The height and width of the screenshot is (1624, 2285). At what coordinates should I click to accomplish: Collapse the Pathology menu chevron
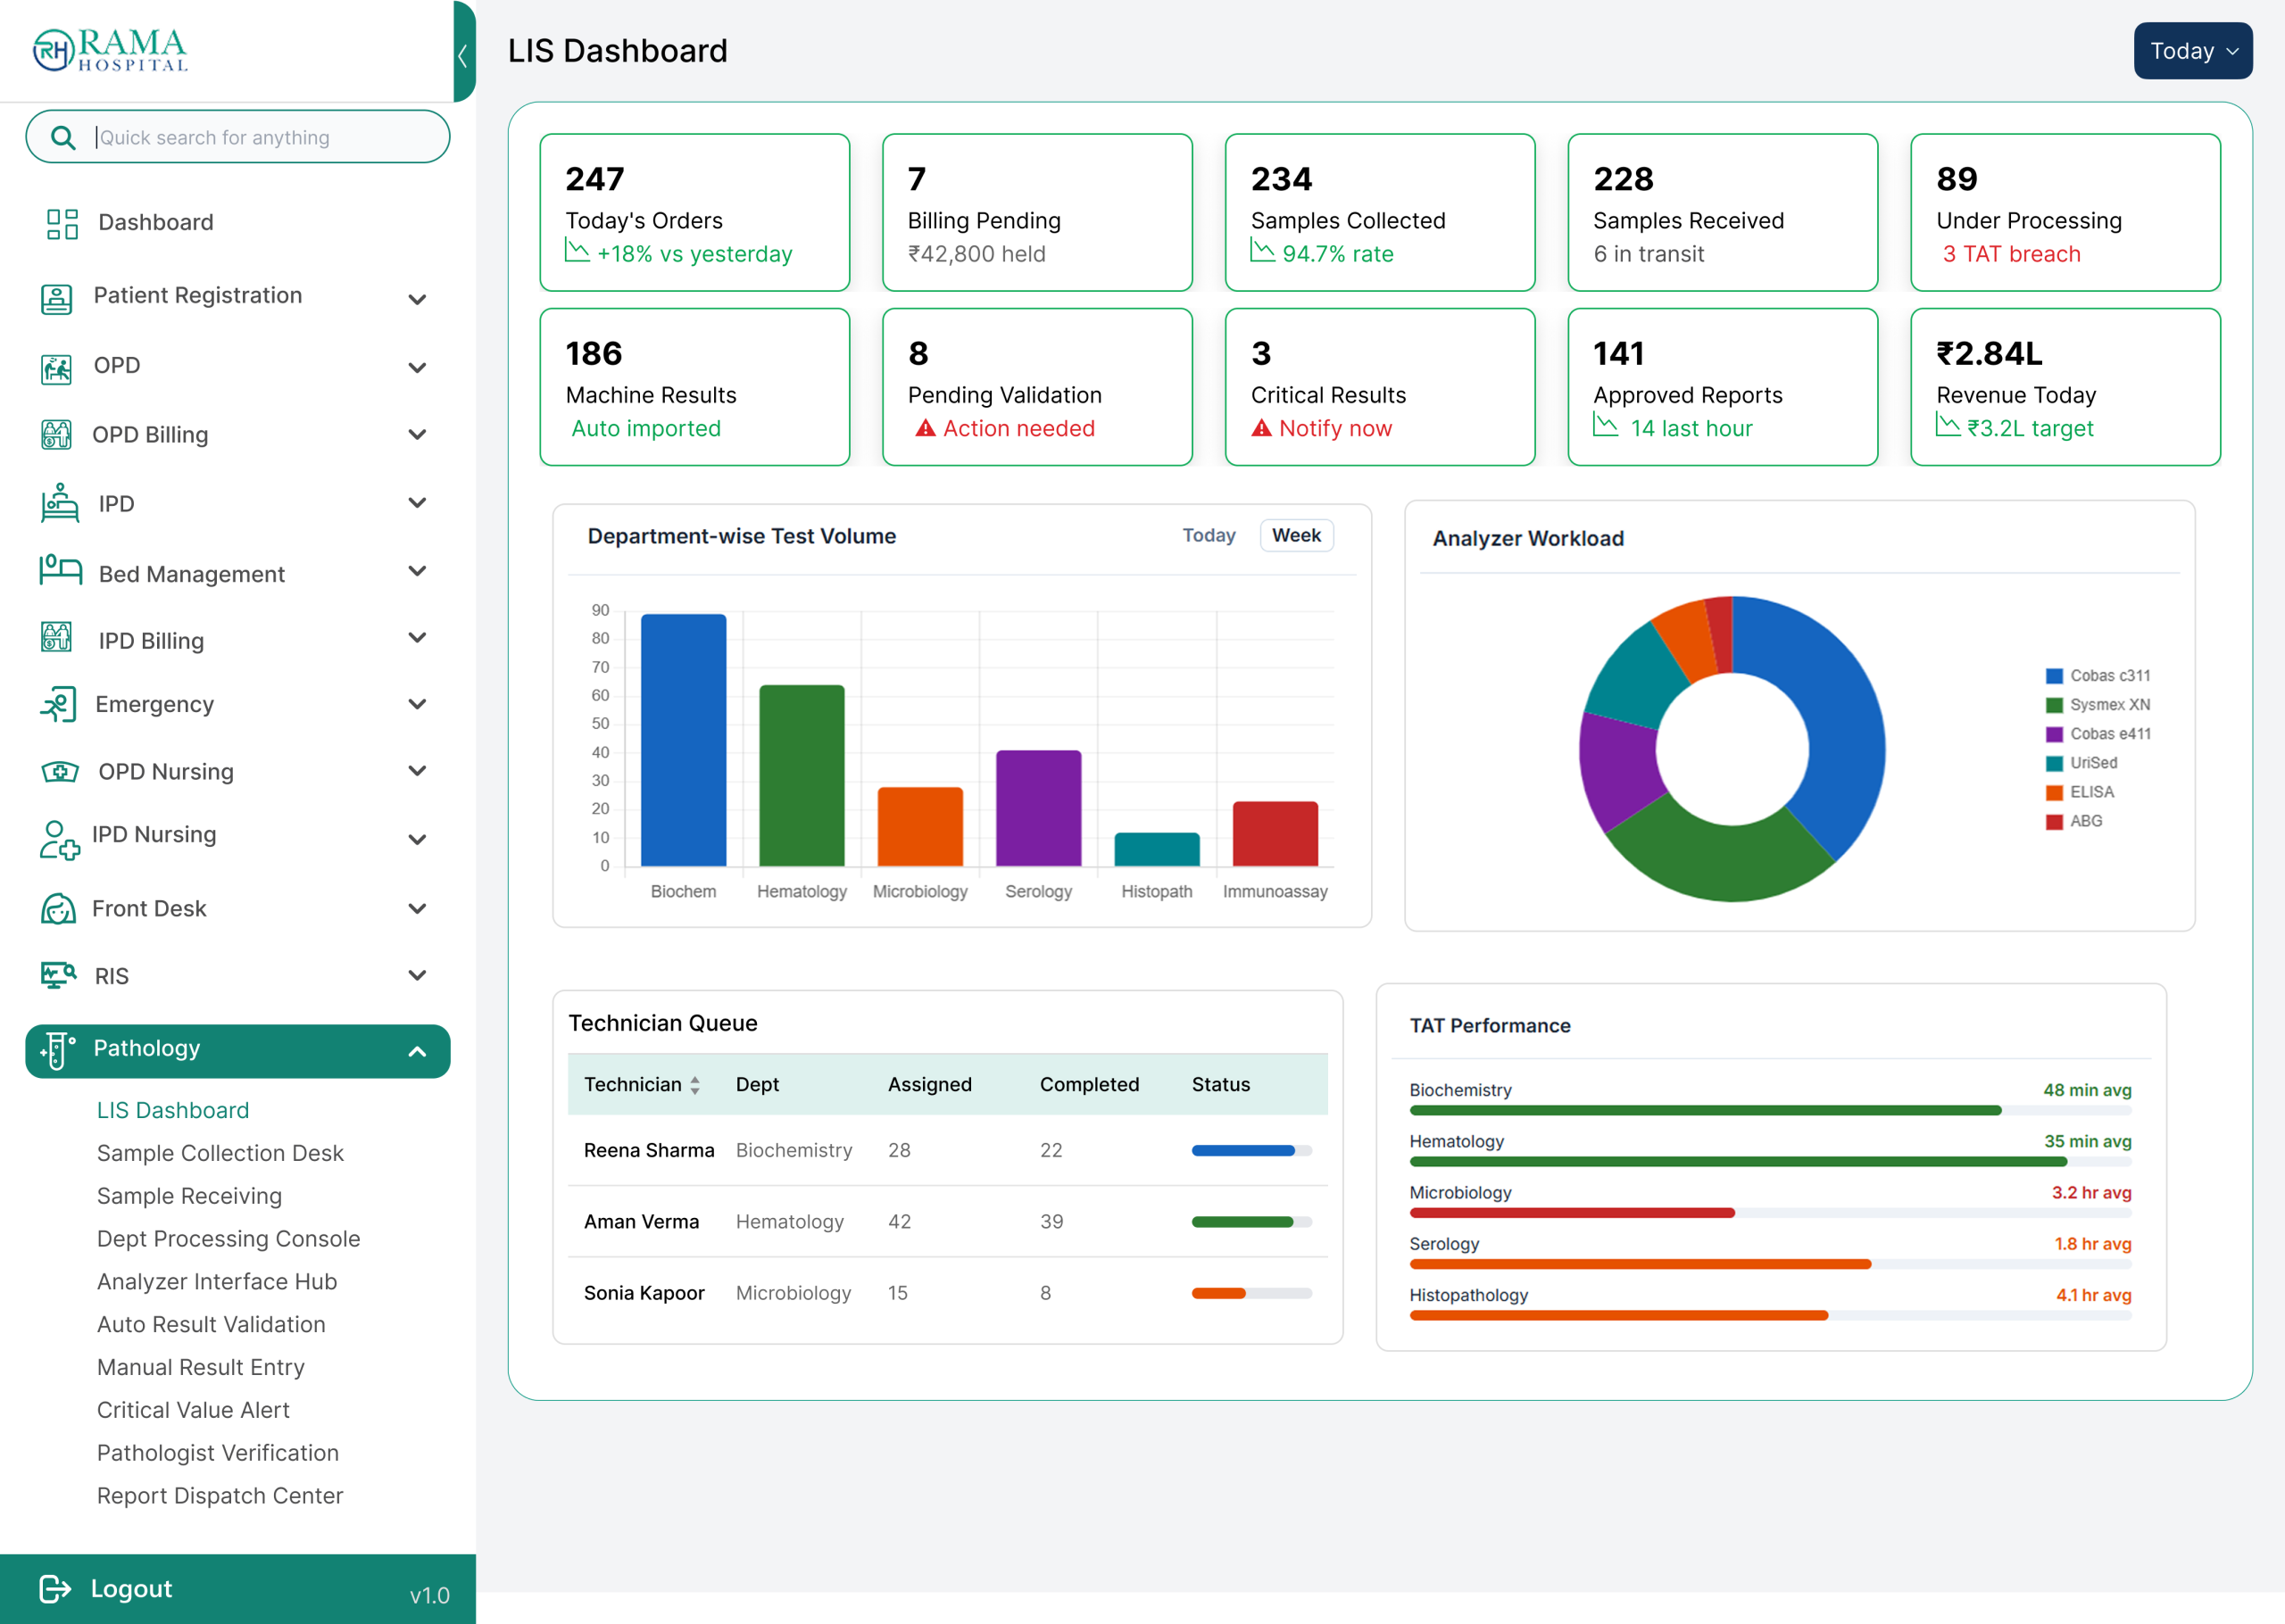pyautogui.click(x=418, y=1051)
